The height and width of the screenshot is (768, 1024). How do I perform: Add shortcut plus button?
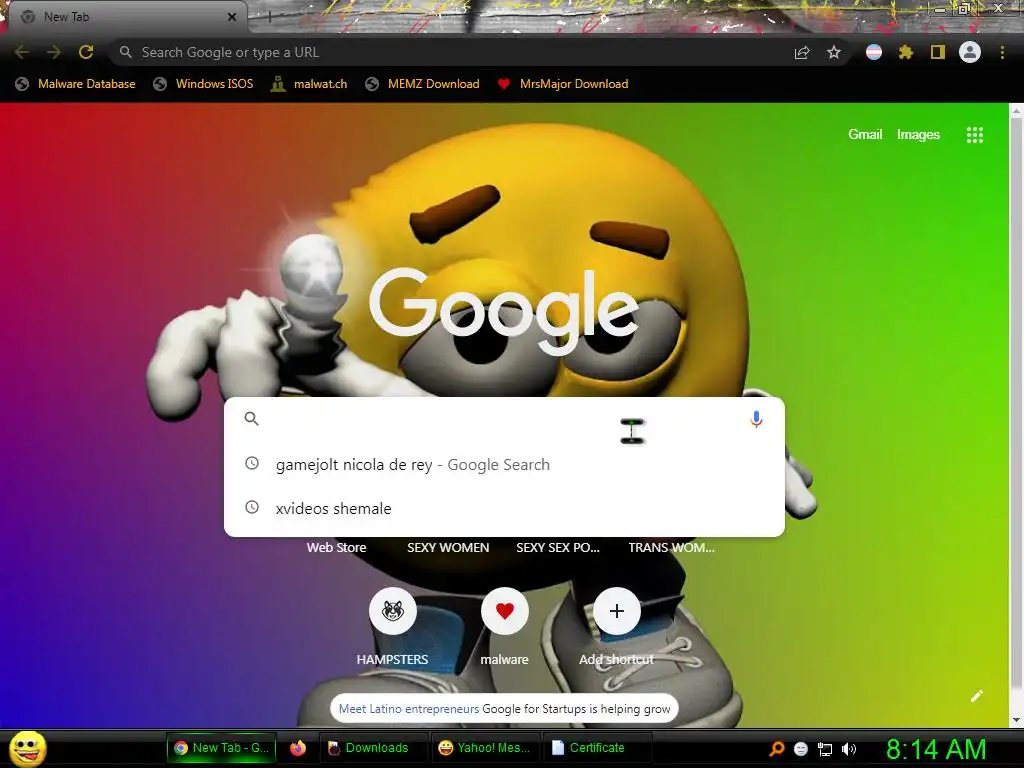point(616,611)
